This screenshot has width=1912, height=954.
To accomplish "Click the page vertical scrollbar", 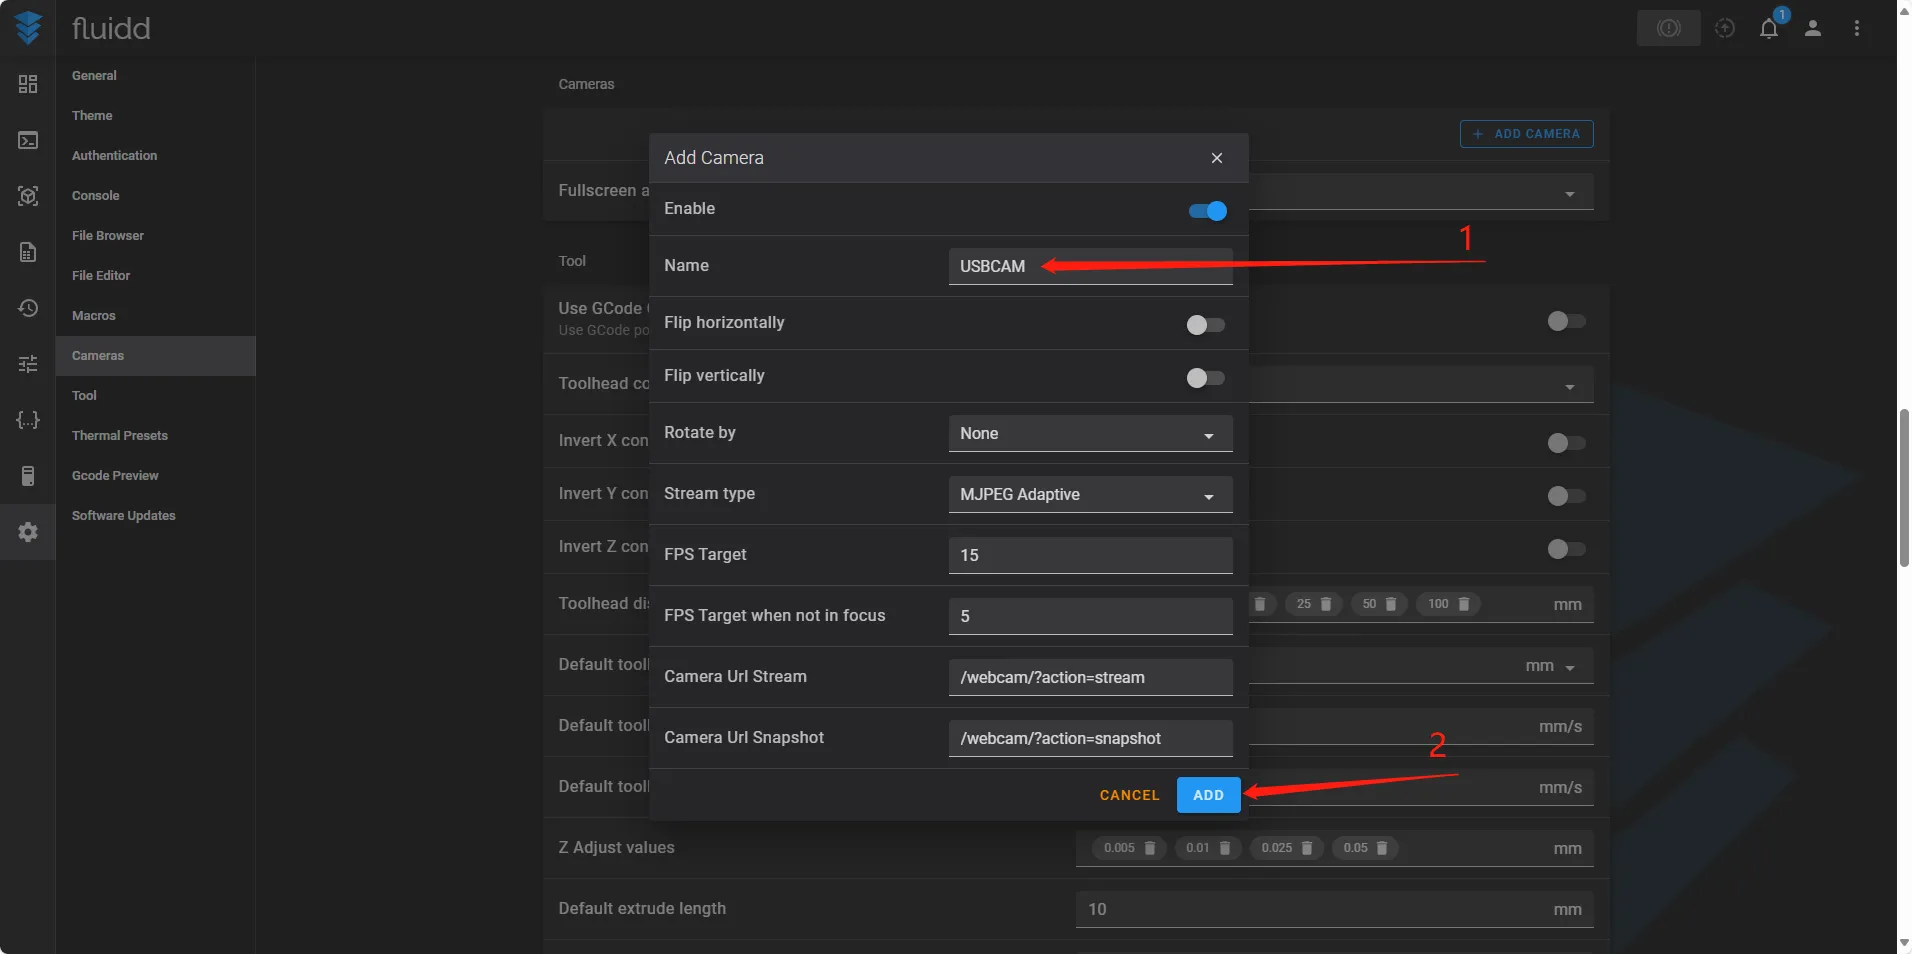I will (x=1904, y=488).
